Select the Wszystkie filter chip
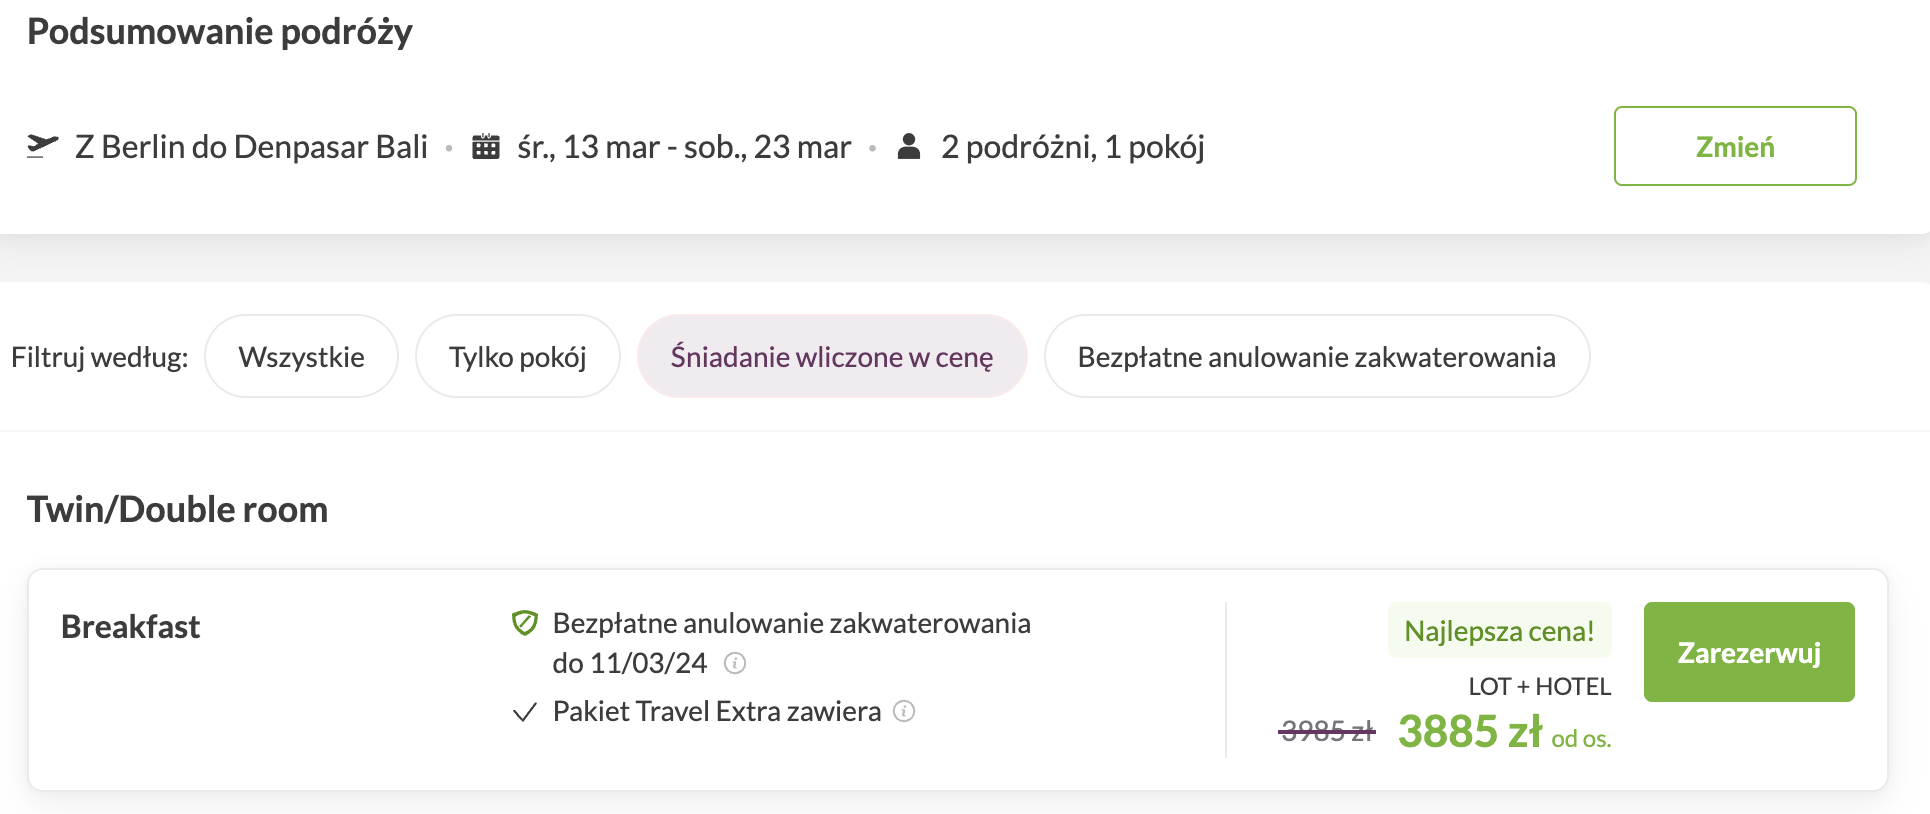 301,357
